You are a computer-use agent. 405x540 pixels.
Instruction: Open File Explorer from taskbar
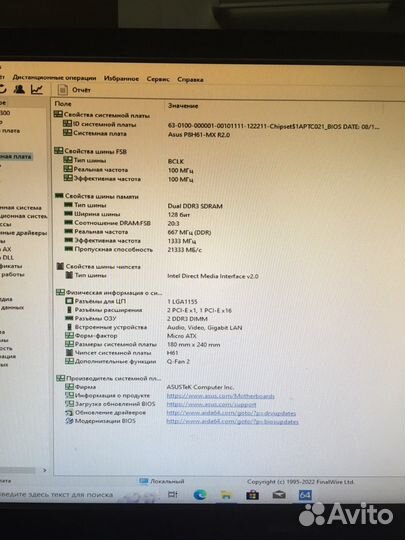(x=226, y=495)
